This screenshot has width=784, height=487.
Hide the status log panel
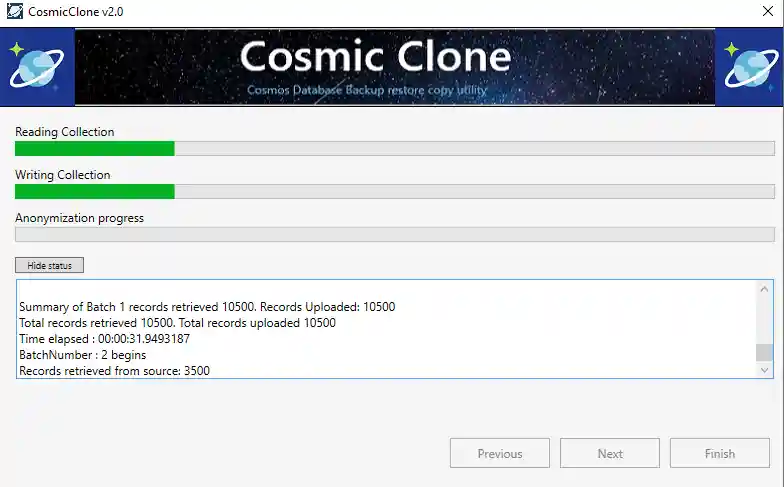coord(49,265)
